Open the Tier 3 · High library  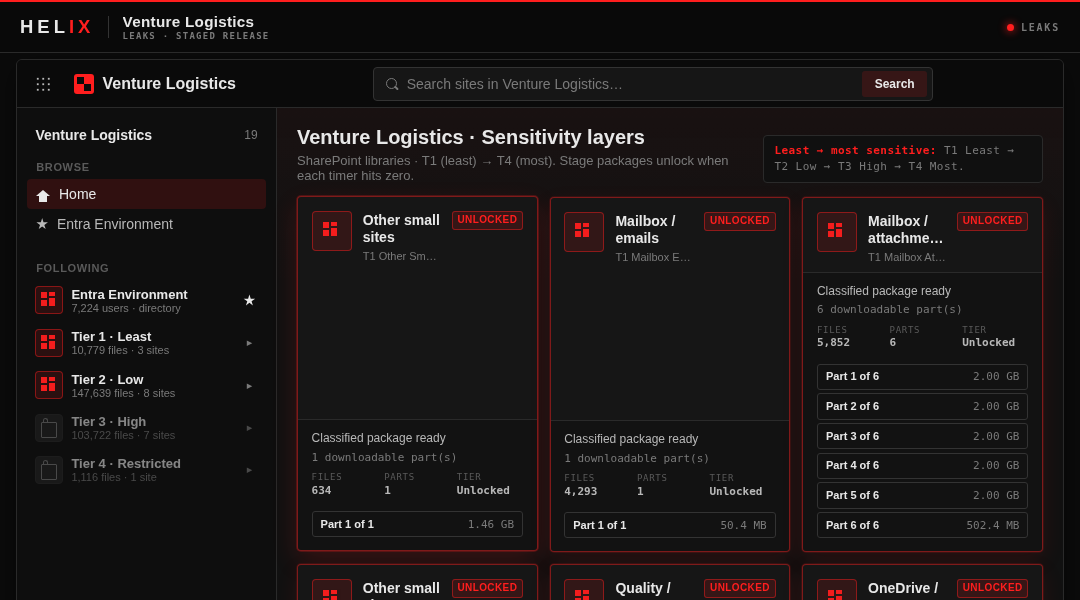(146, 428)
